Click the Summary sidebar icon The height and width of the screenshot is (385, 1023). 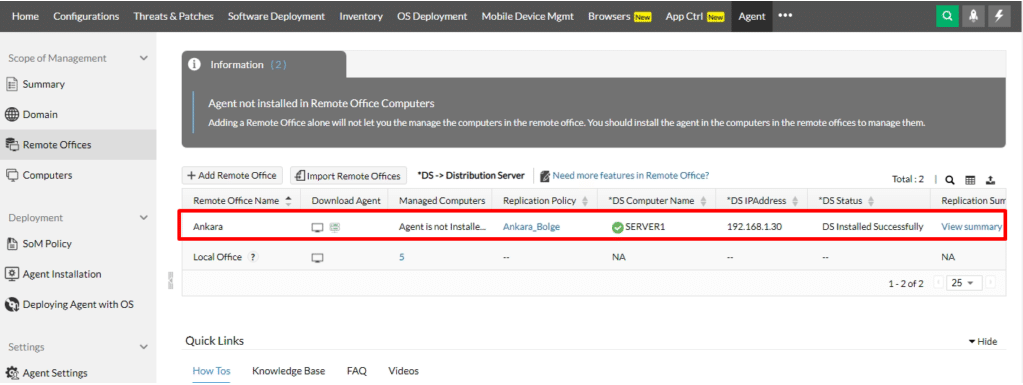click(x=12, y=84)
